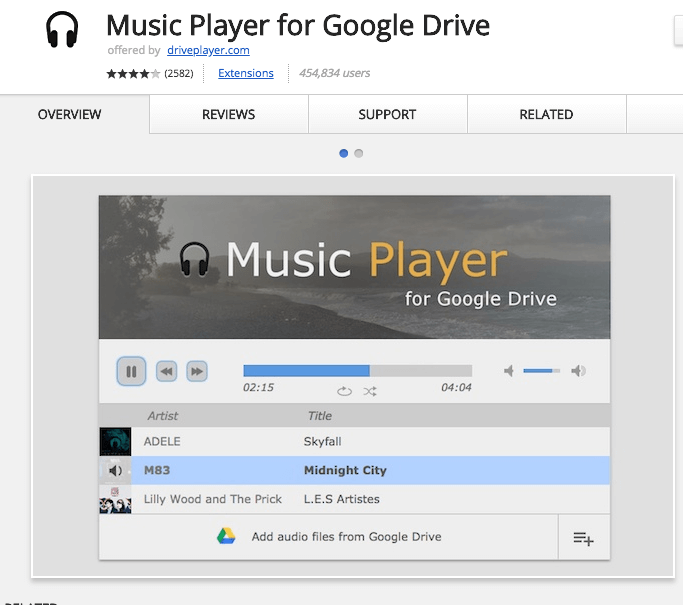This screenshot has width=683, height=605.
Task: Toggle the shuffle icon
Action: (x=370, y=391)
